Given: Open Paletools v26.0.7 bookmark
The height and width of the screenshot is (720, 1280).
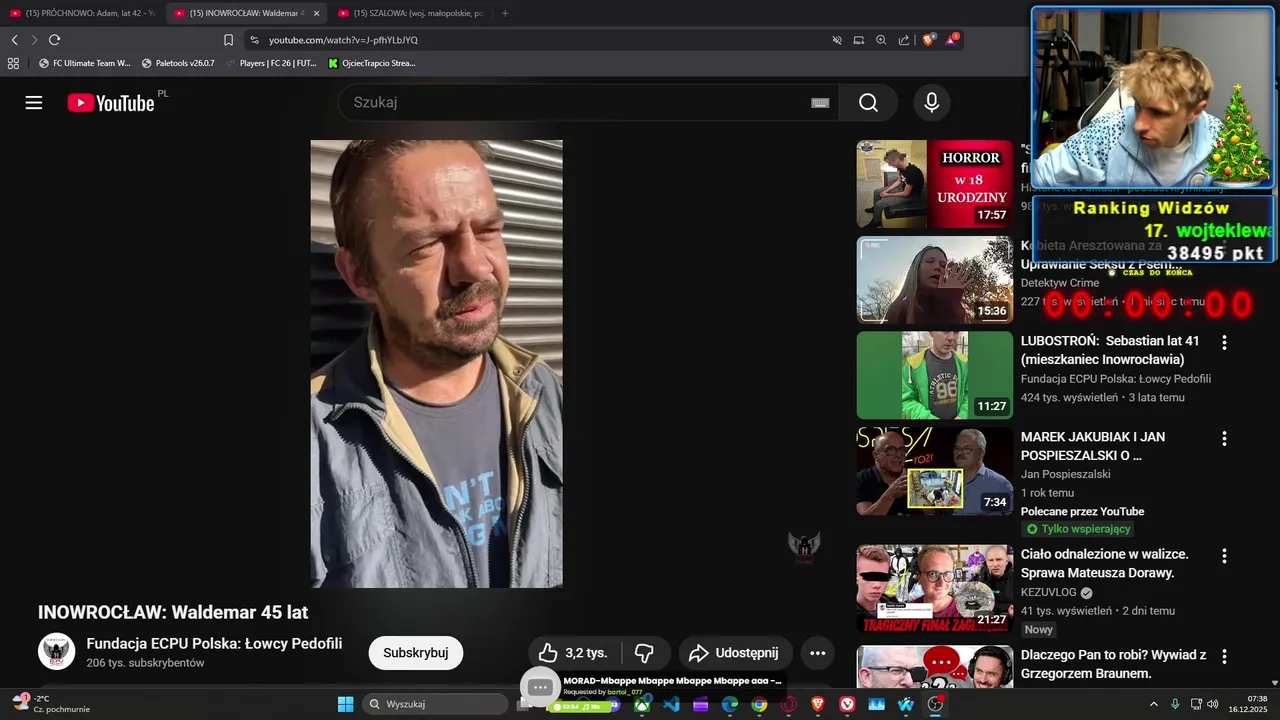Looking at the screenshot, I should [x=178, y=63].
